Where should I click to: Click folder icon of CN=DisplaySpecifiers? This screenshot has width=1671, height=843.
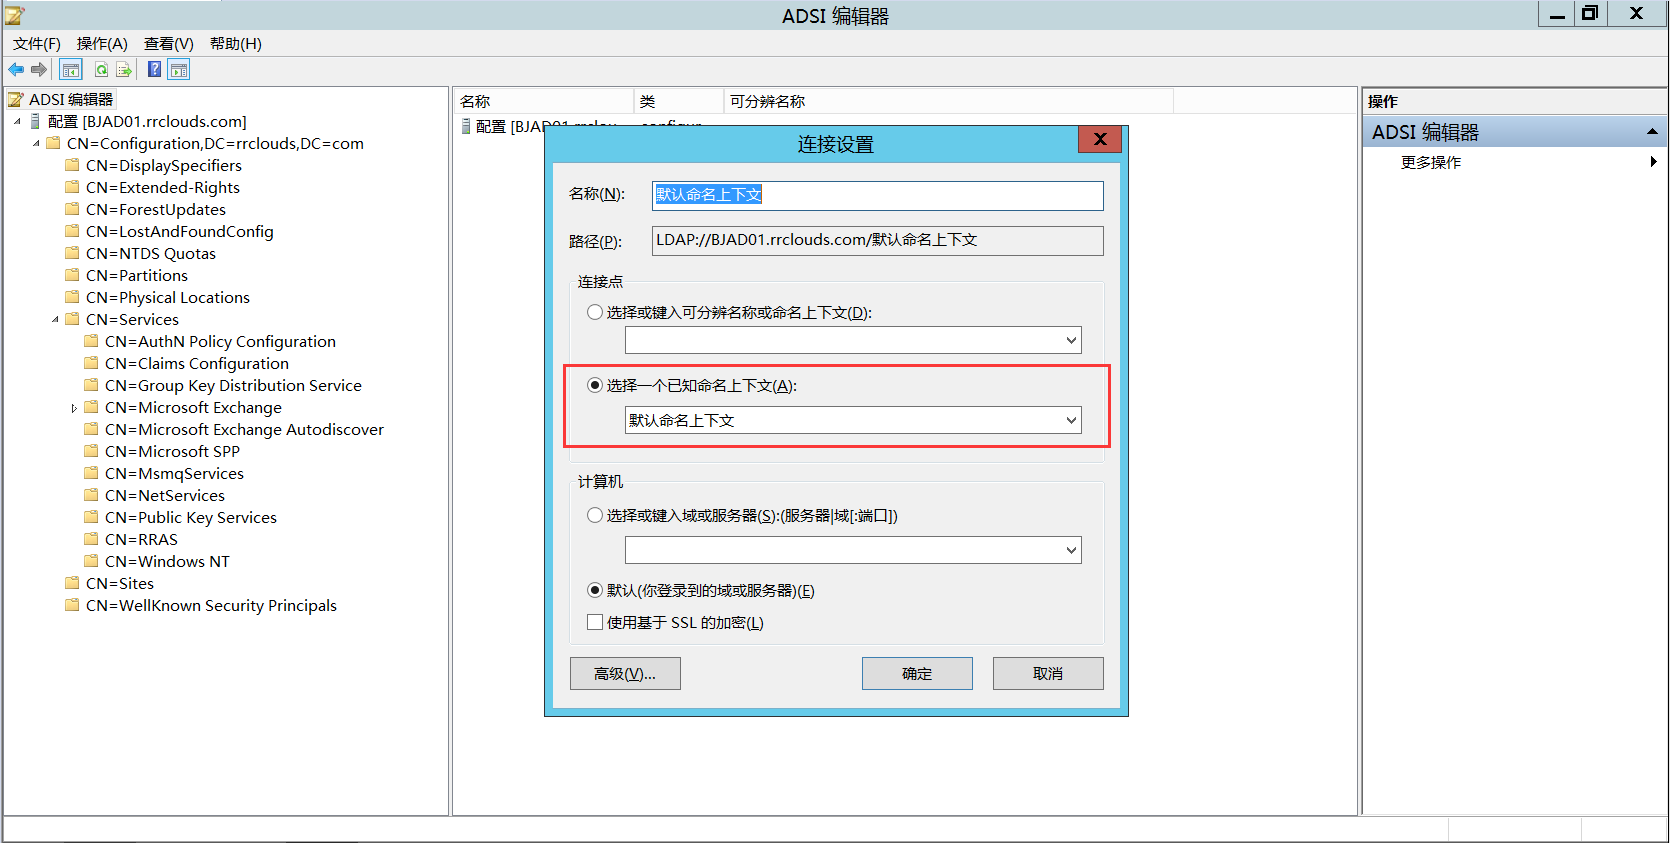click(72, 165)
